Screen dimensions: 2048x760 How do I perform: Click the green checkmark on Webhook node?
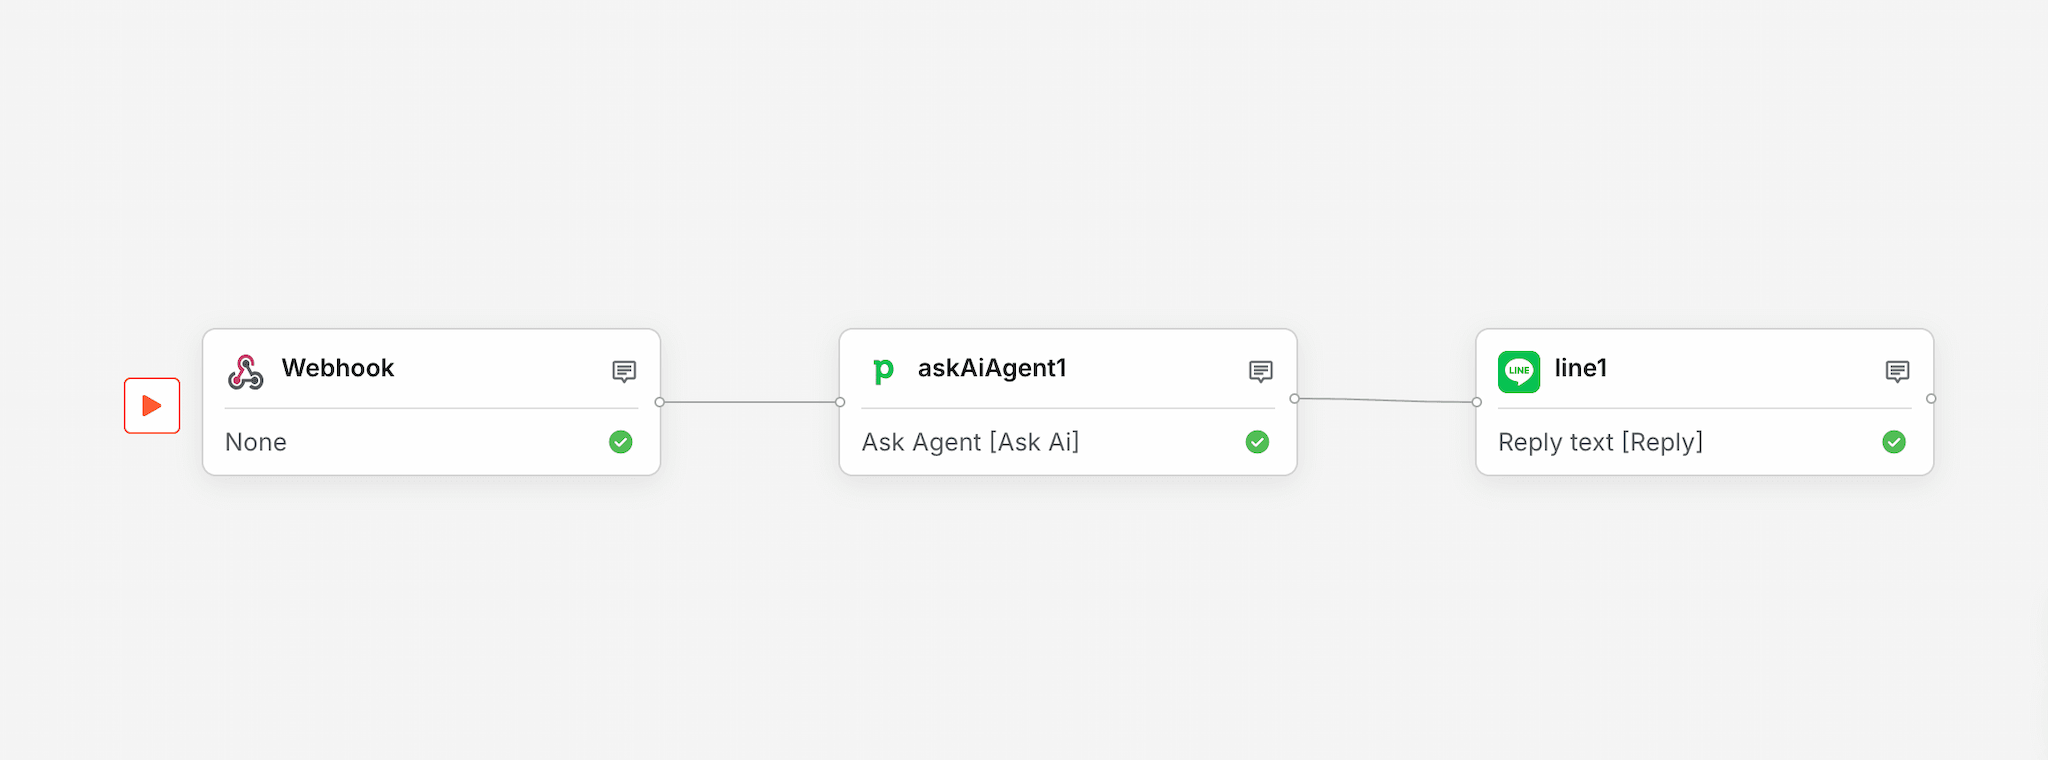621,442
